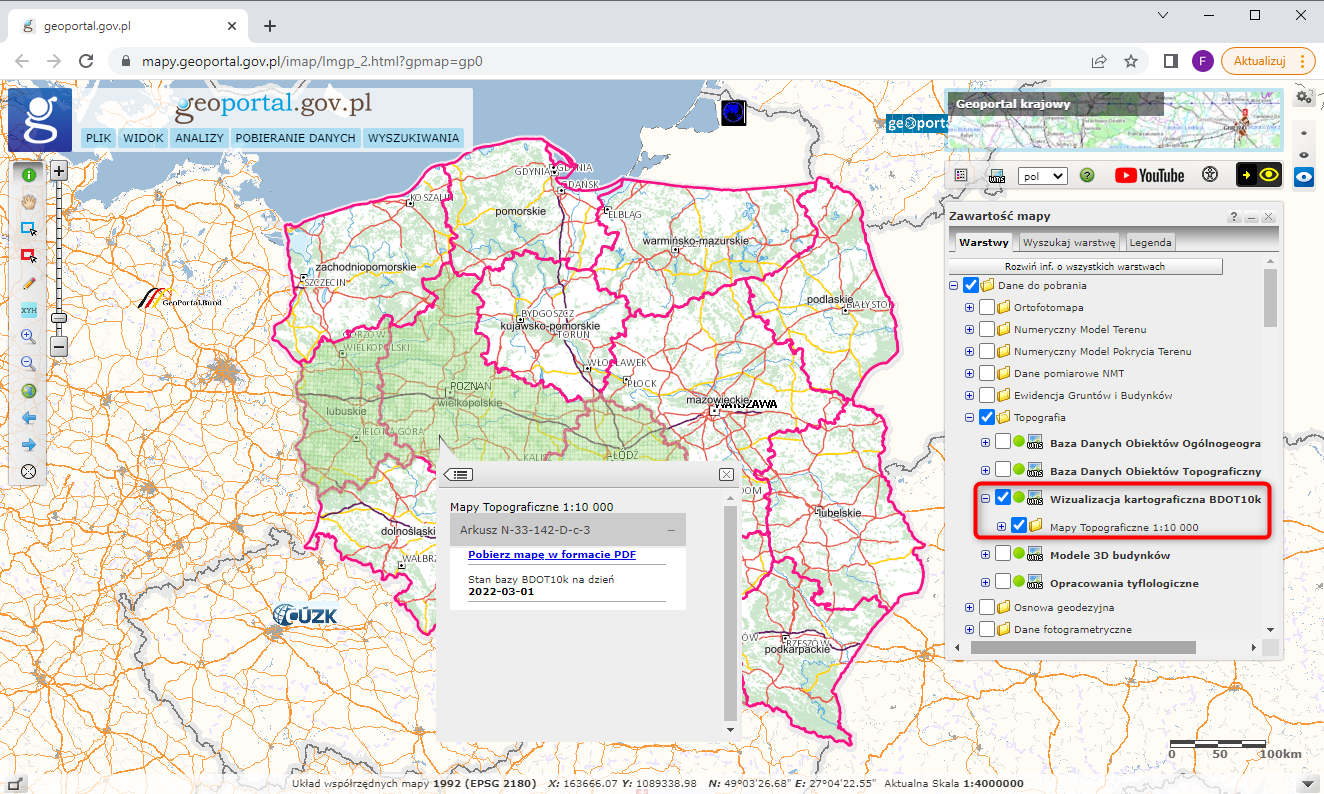The height and width of the screenshot is (794, 1324).
Task: Select the zoom out magnifier tool
Action: coord(28,363)
